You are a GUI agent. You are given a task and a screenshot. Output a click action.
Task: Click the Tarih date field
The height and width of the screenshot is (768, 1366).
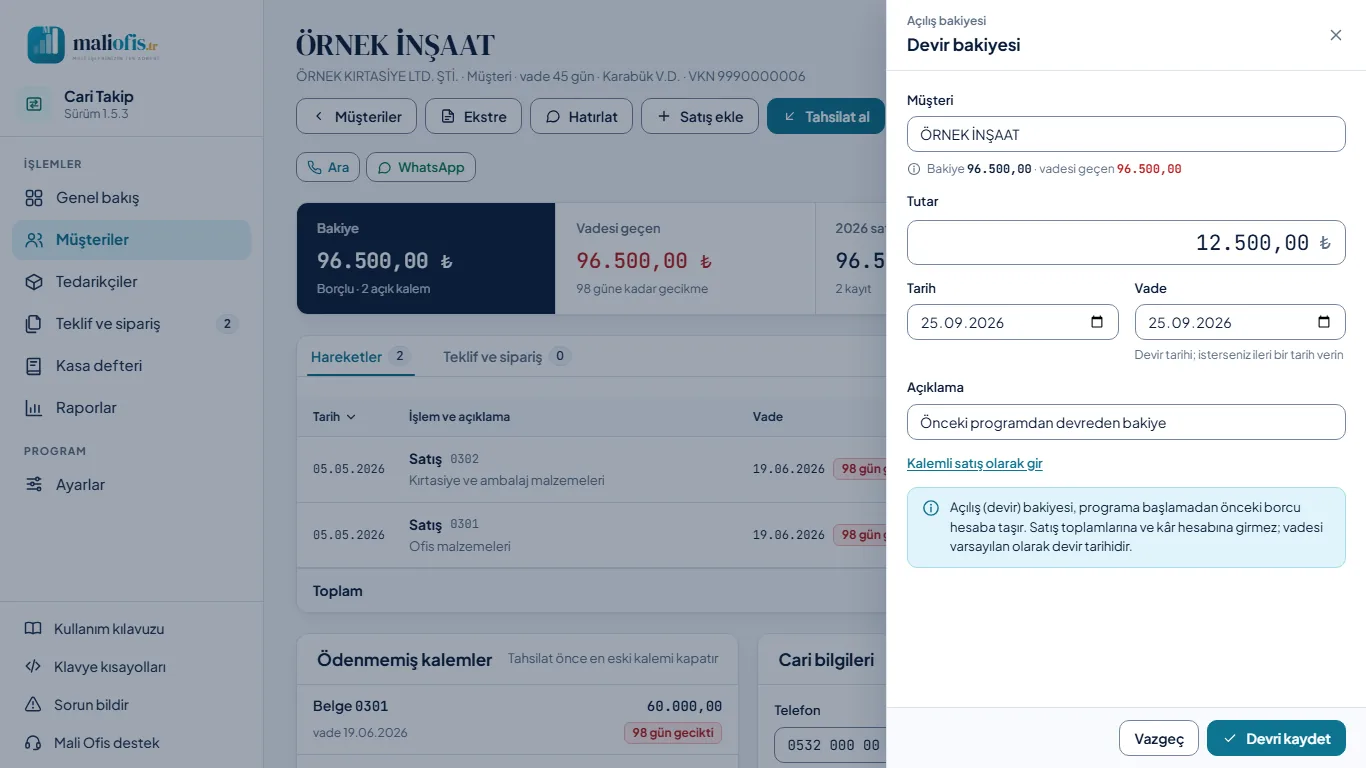click(1013, 322)
